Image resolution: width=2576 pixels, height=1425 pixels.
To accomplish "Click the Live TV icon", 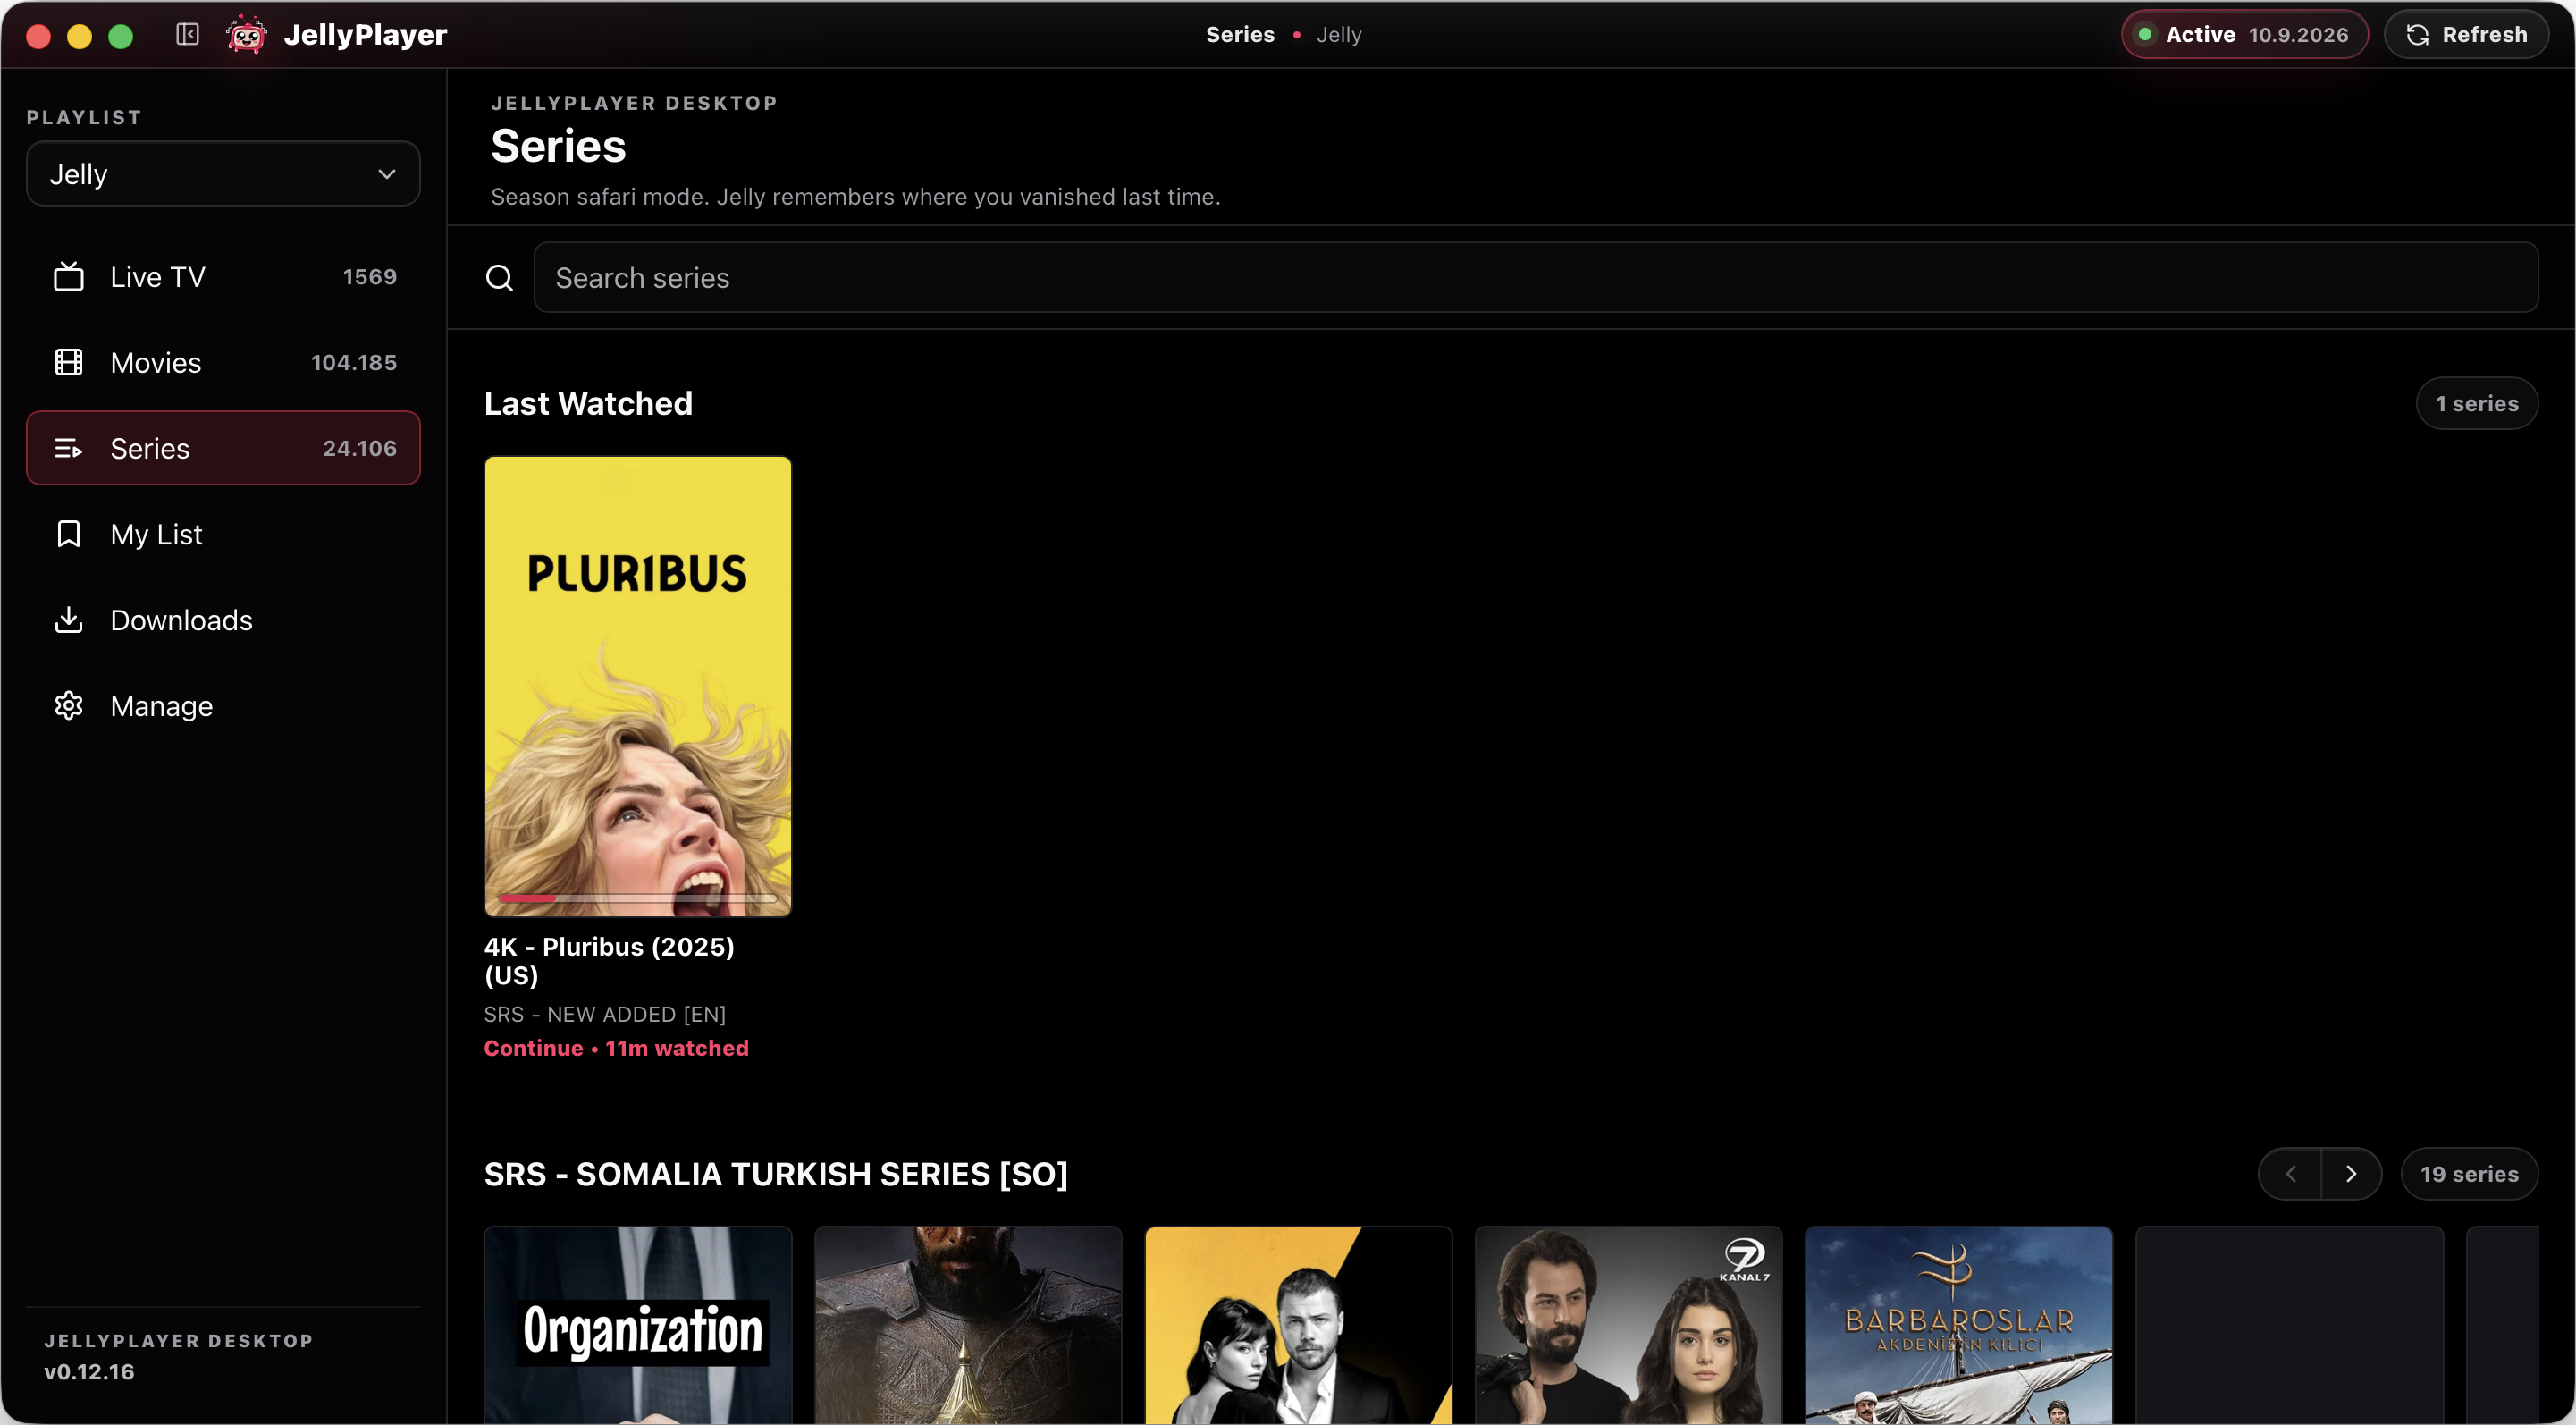I will coord(68,277).
